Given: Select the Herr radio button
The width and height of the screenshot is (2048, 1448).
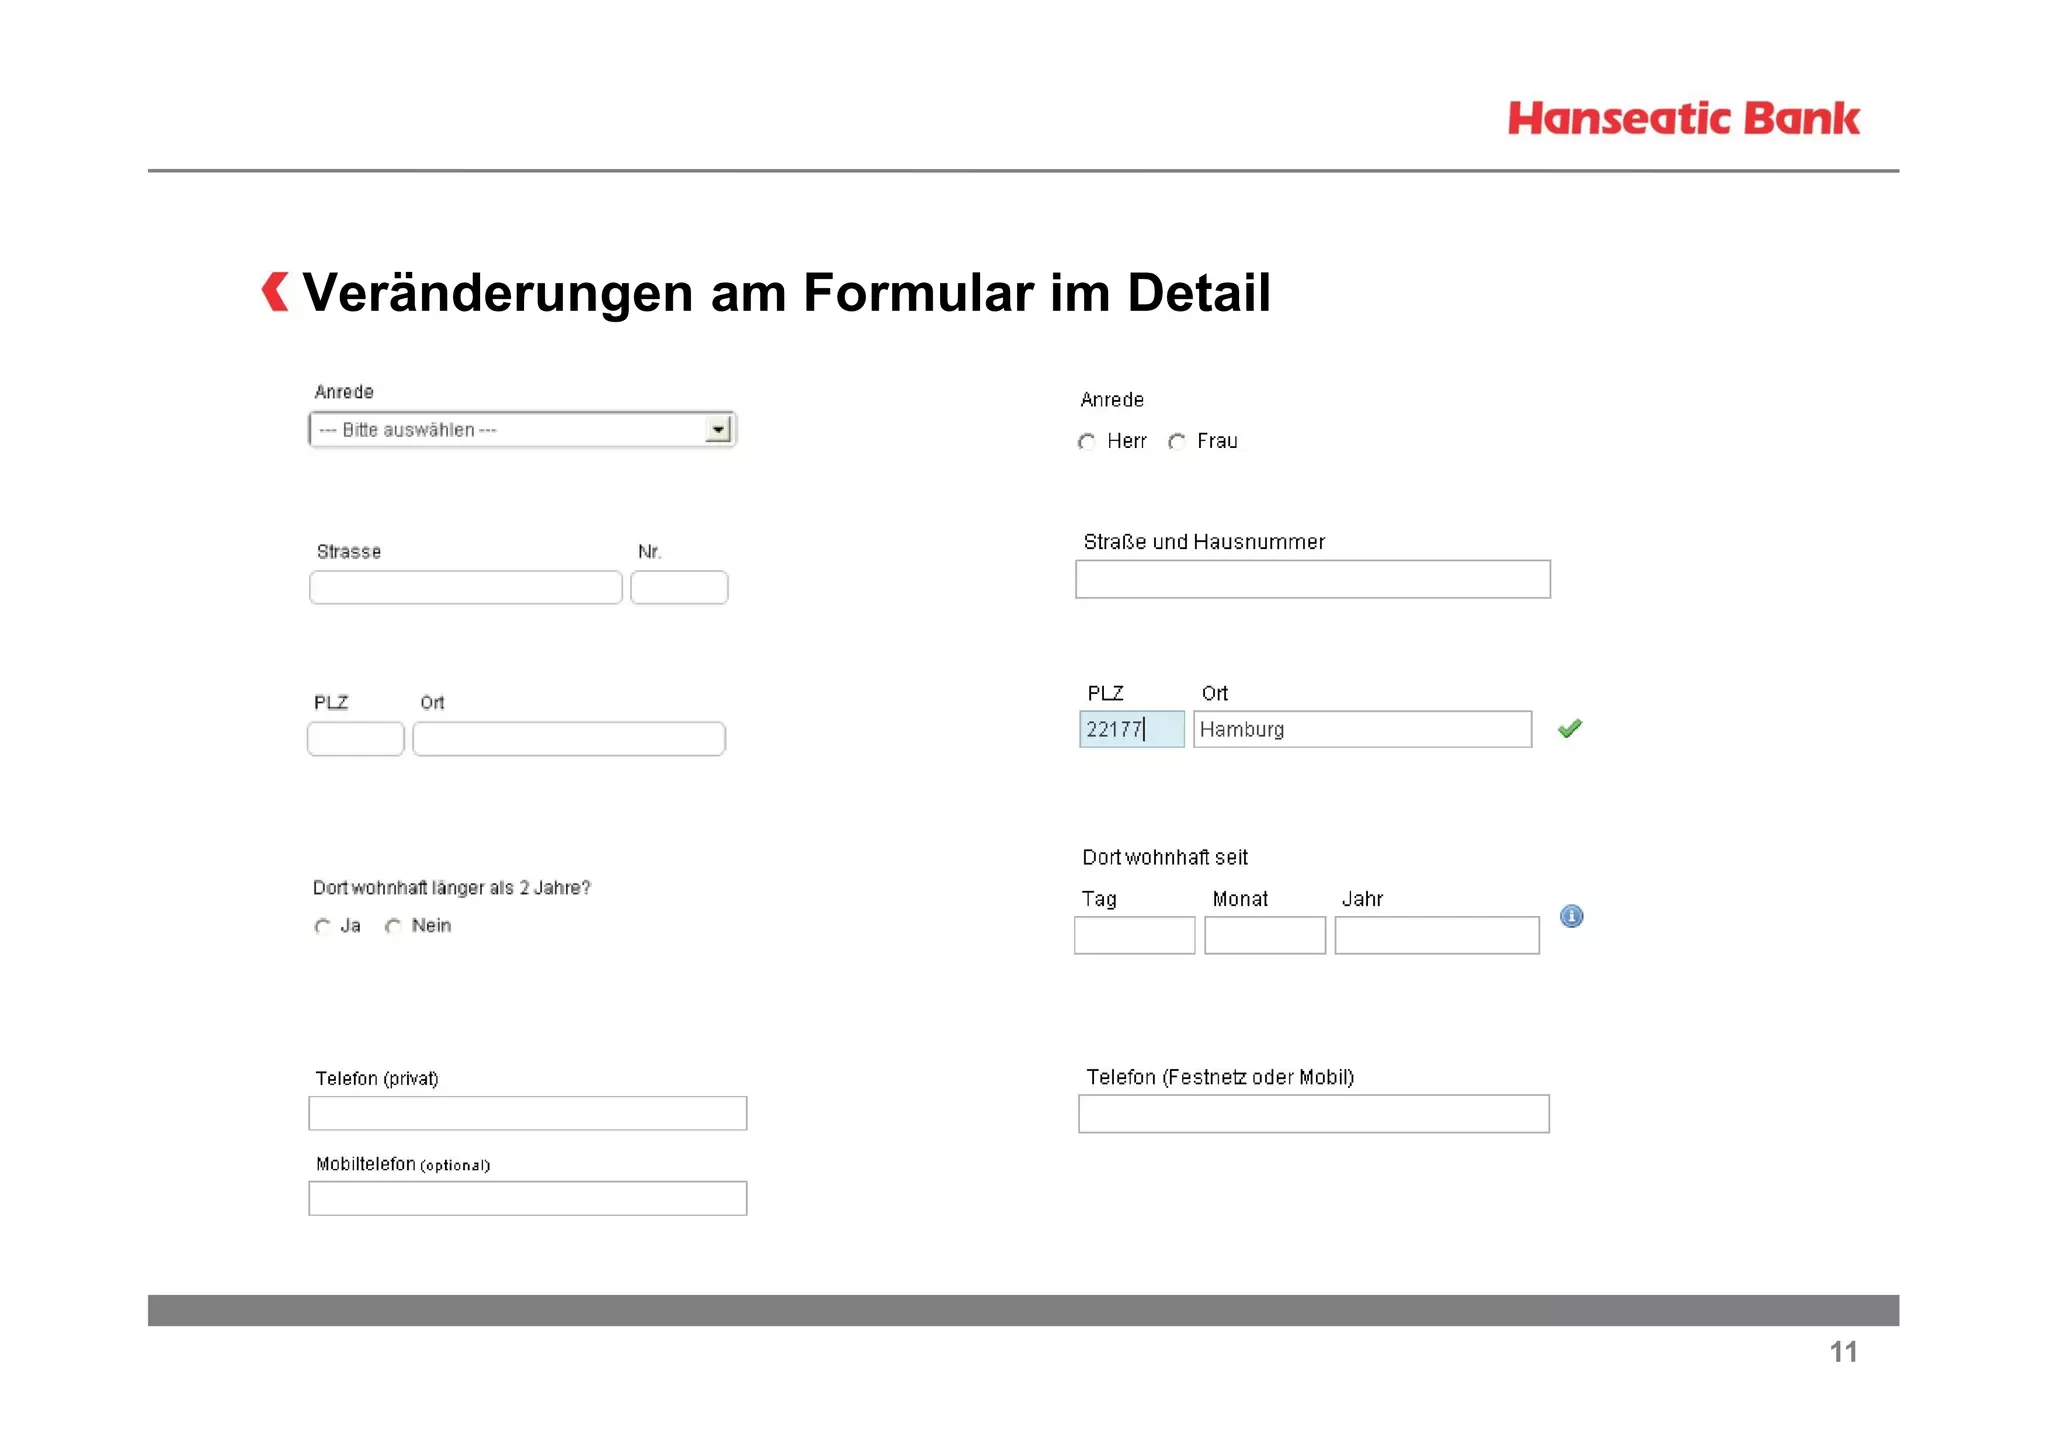Looking at the screenshot, I should [x=1087, y=442].
